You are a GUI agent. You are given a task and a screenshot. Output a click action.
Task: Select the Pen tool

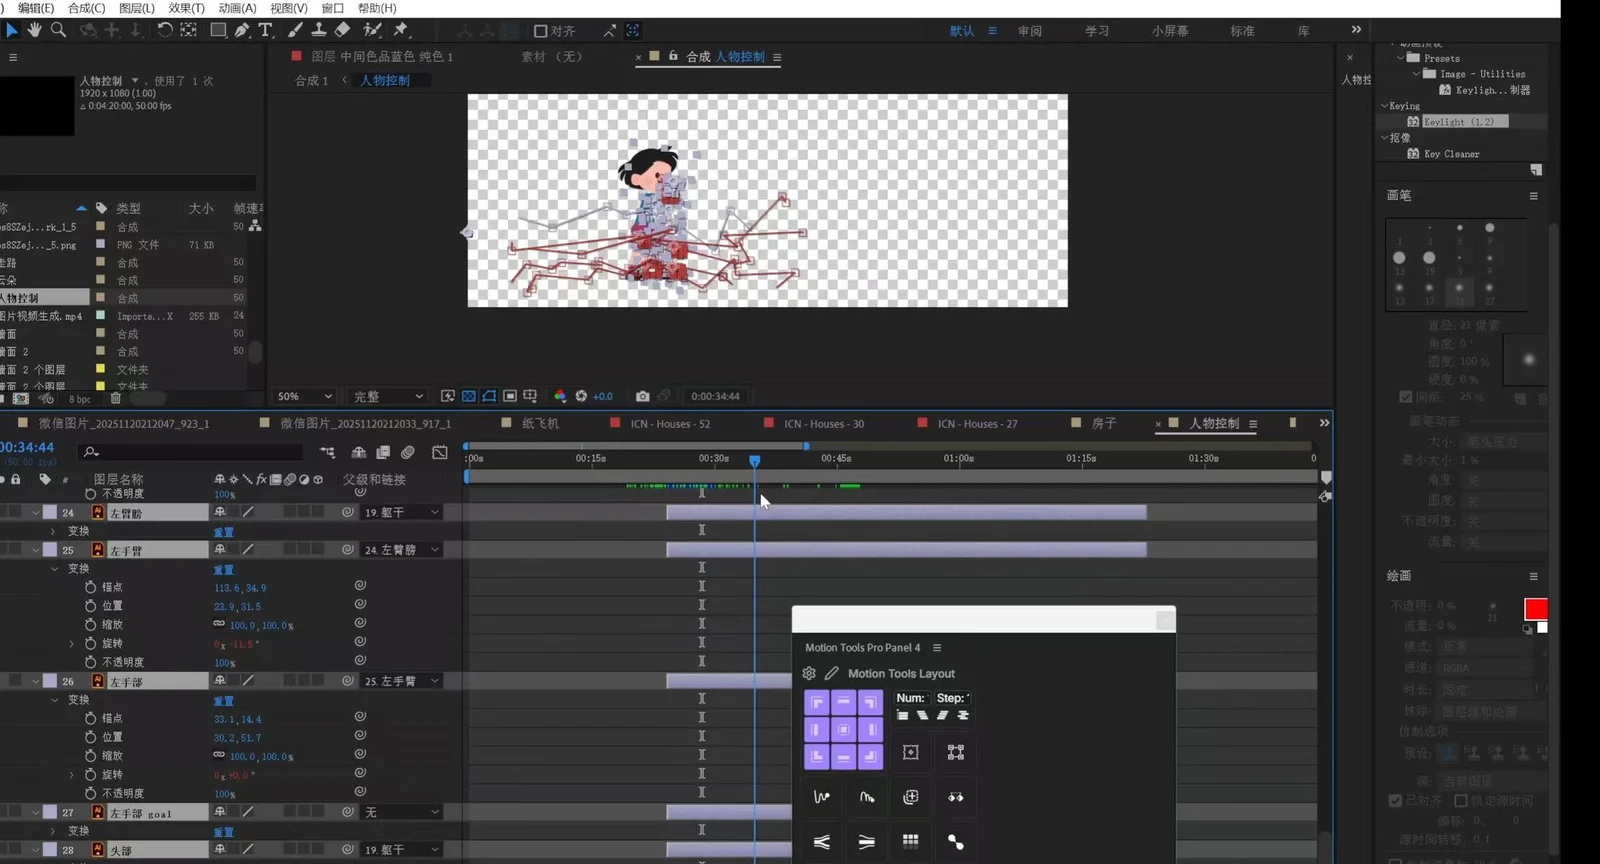242,30
